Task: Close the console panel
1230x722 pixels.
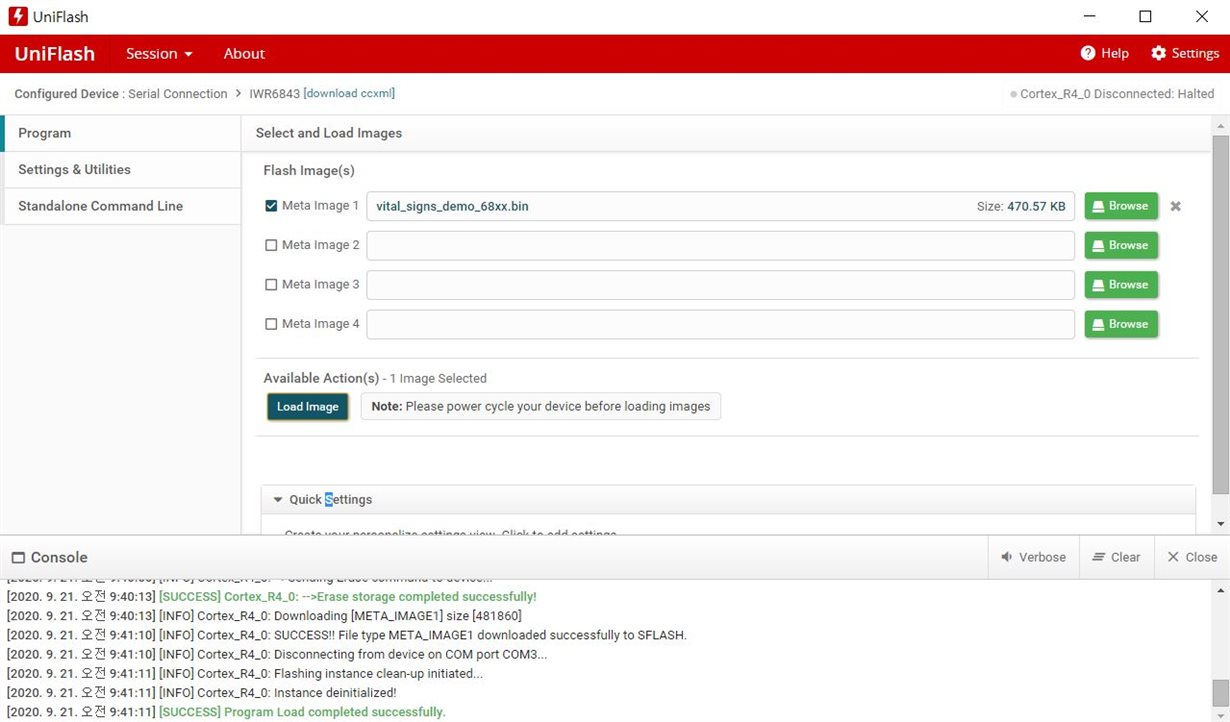Action: (x=1192, y=557)
